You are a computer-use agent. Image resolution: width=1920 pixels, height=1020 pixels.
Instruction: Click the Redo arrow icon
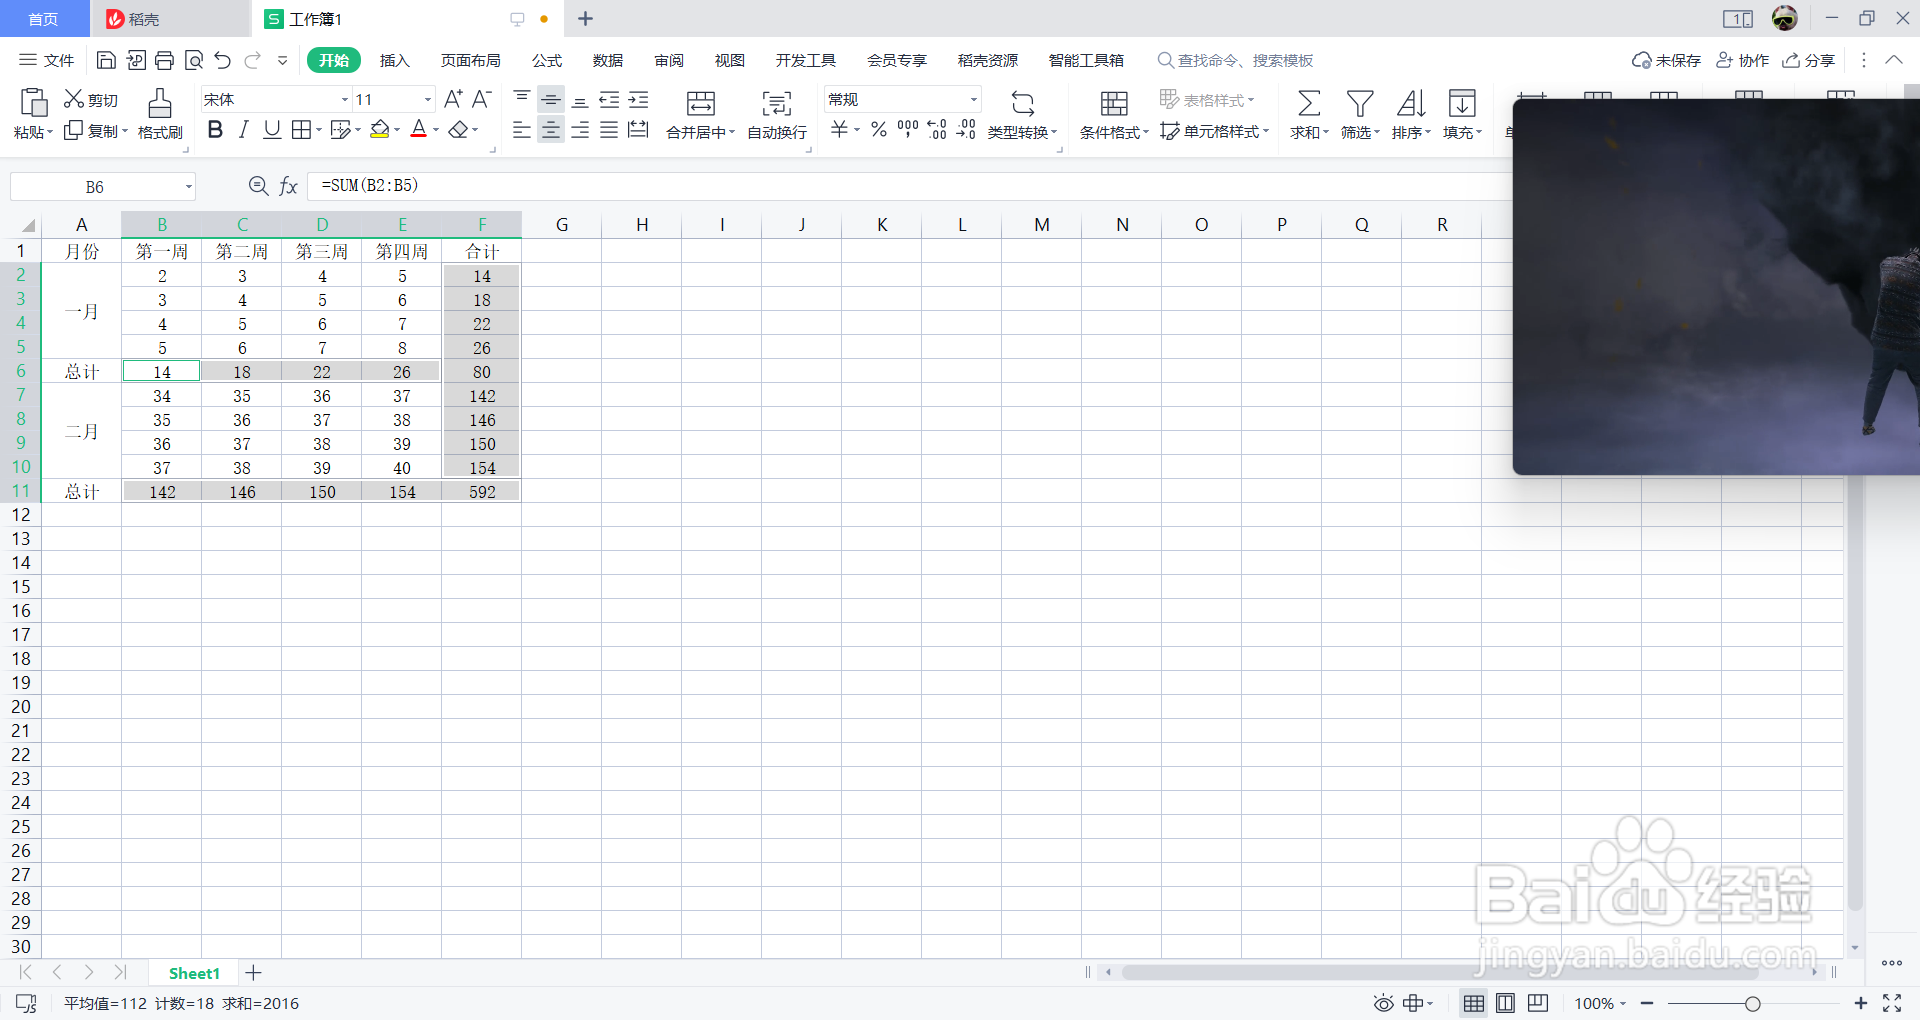(x=253, y=61)
